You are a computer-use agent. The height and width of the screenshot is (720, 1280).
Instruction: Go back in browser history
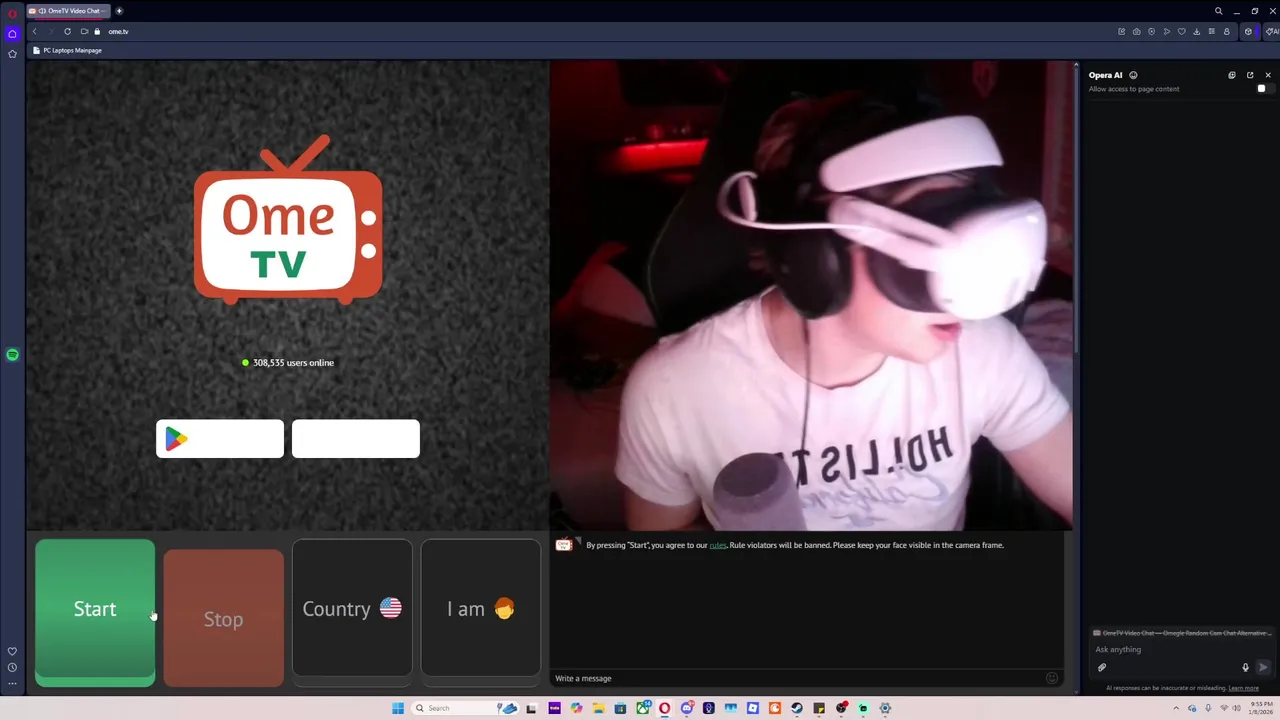[x=34, y=31]
